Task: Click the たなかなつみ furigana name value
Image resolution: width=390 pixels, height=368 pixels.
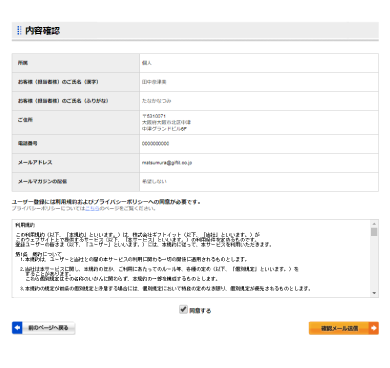Action: 156,101
